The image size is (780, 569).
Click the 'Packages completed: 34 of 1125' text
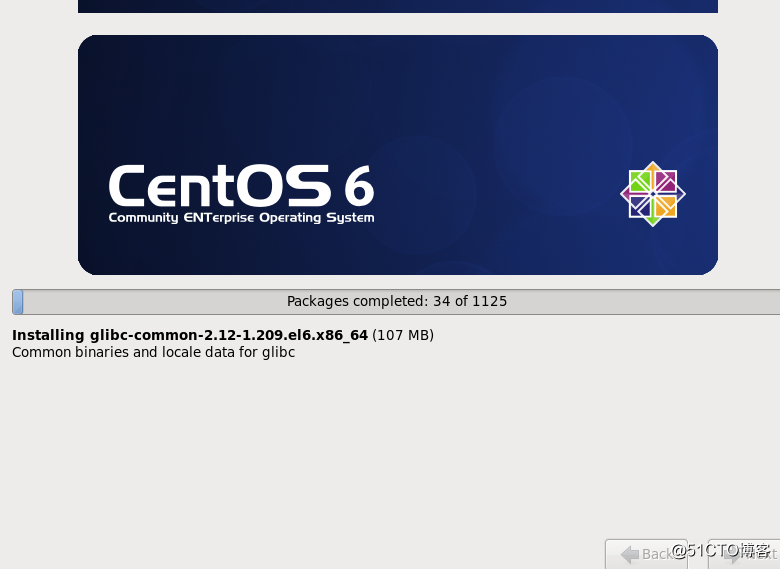click(x=396, y=301)
